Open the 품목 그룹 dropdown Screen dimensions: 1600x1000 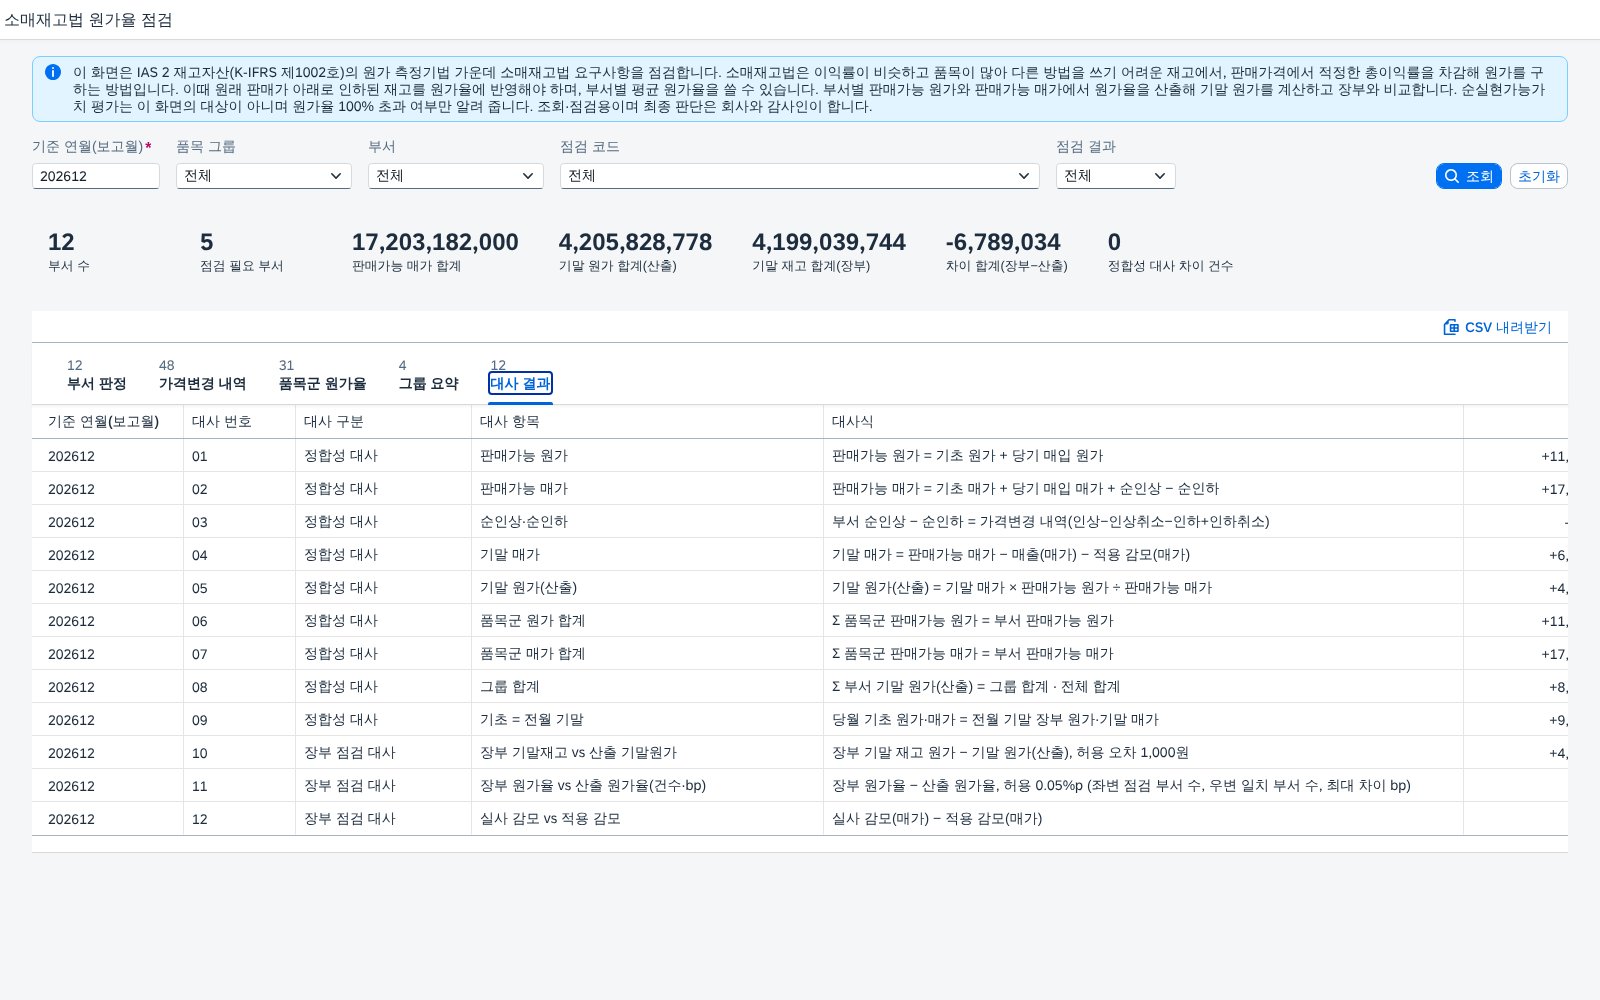click(264, 176)
